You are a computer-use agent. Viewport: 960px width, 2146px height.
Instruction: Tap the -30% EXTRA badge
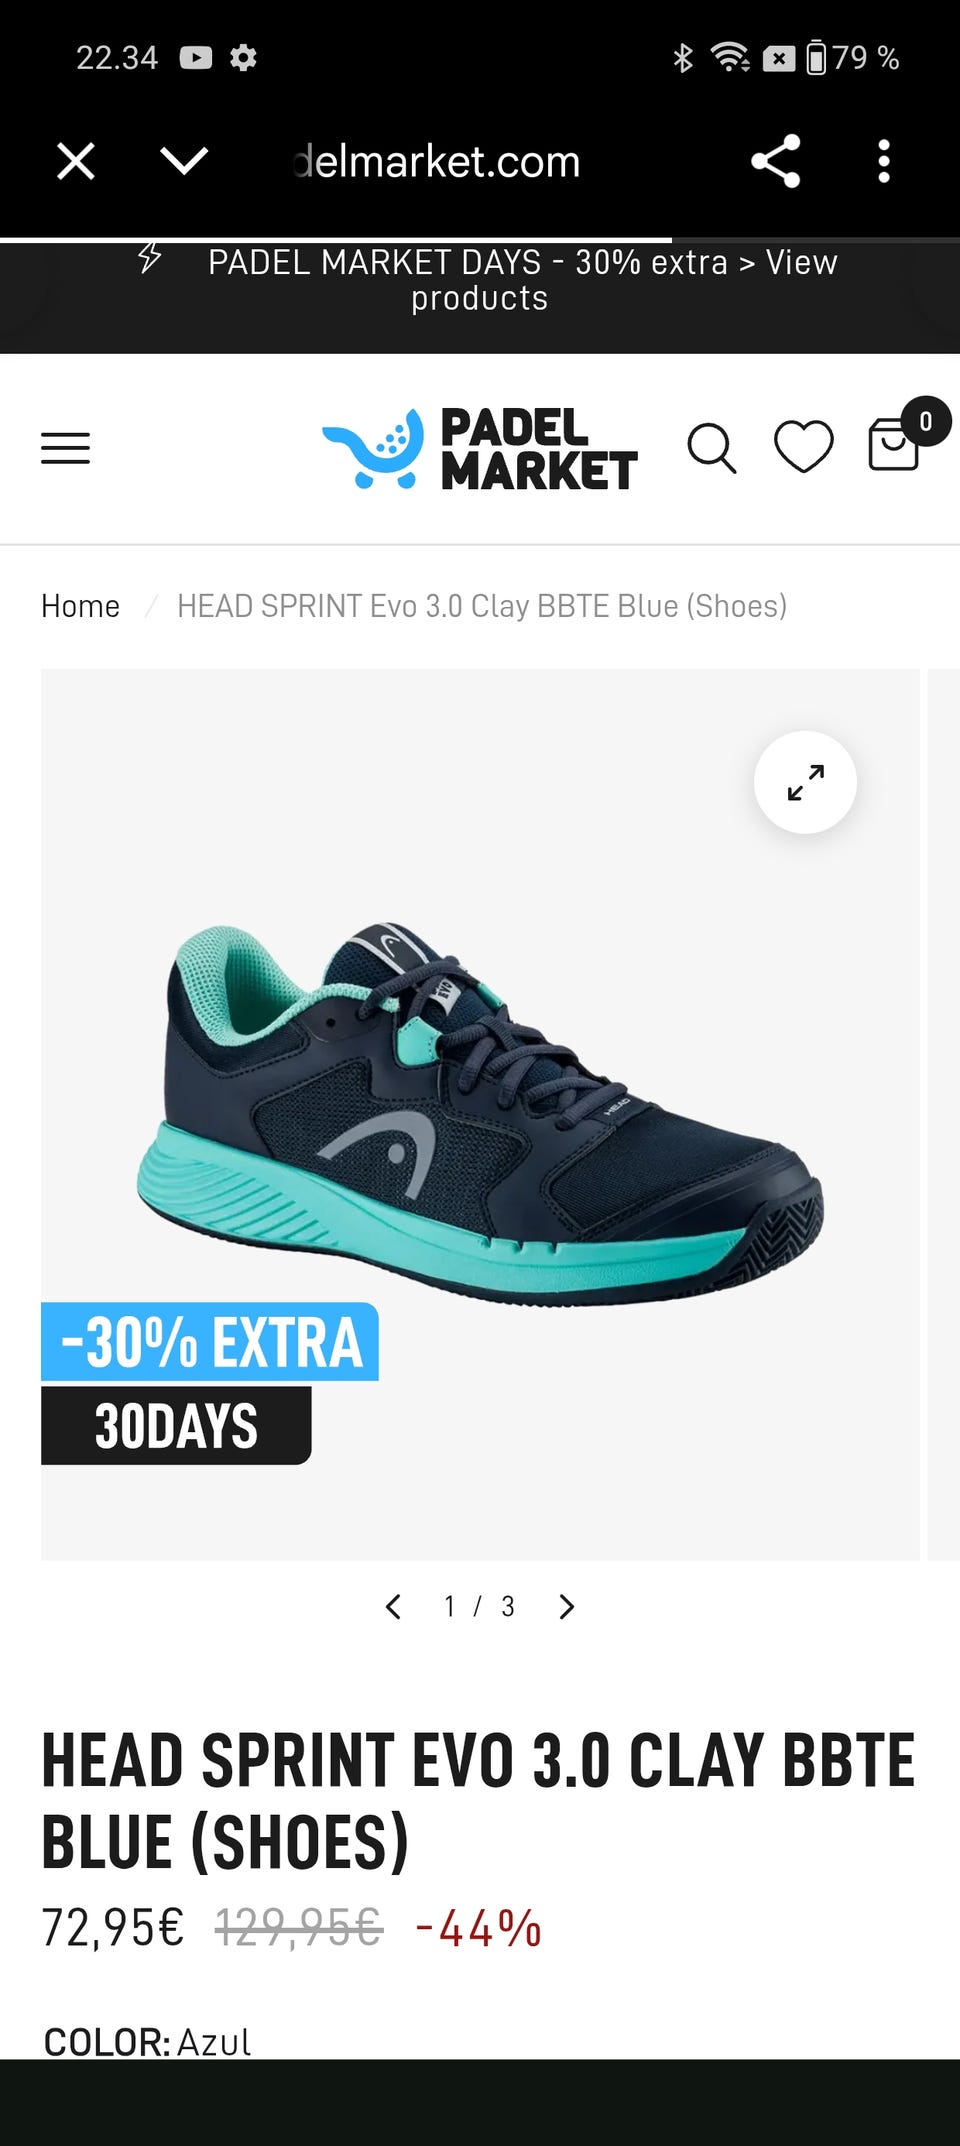(210, 1341)
